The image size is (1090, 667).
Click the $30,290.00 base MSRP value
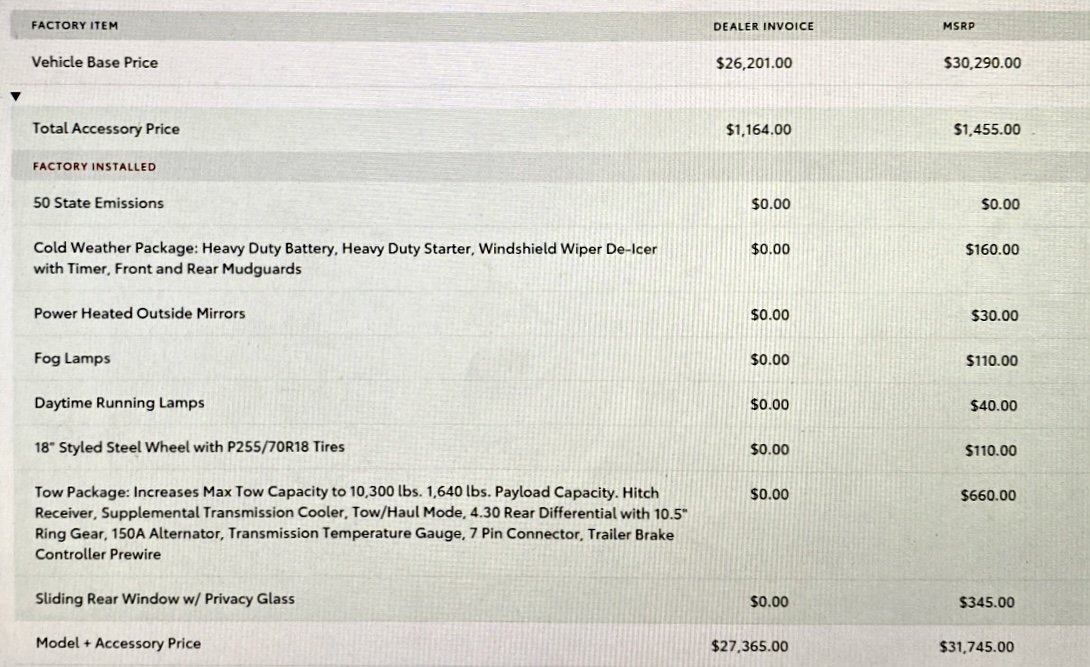pos(982,63)
